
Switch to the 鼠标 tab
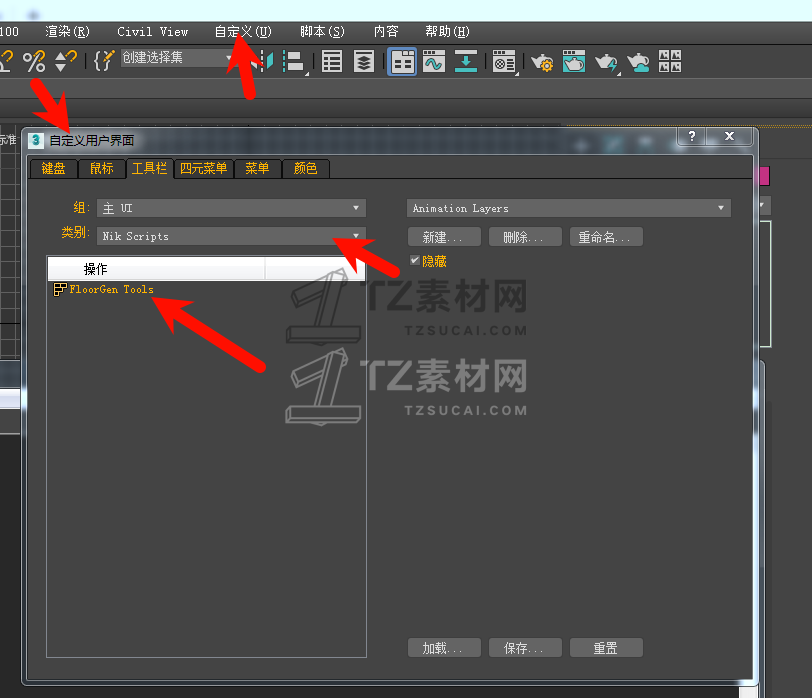[102, 168]
